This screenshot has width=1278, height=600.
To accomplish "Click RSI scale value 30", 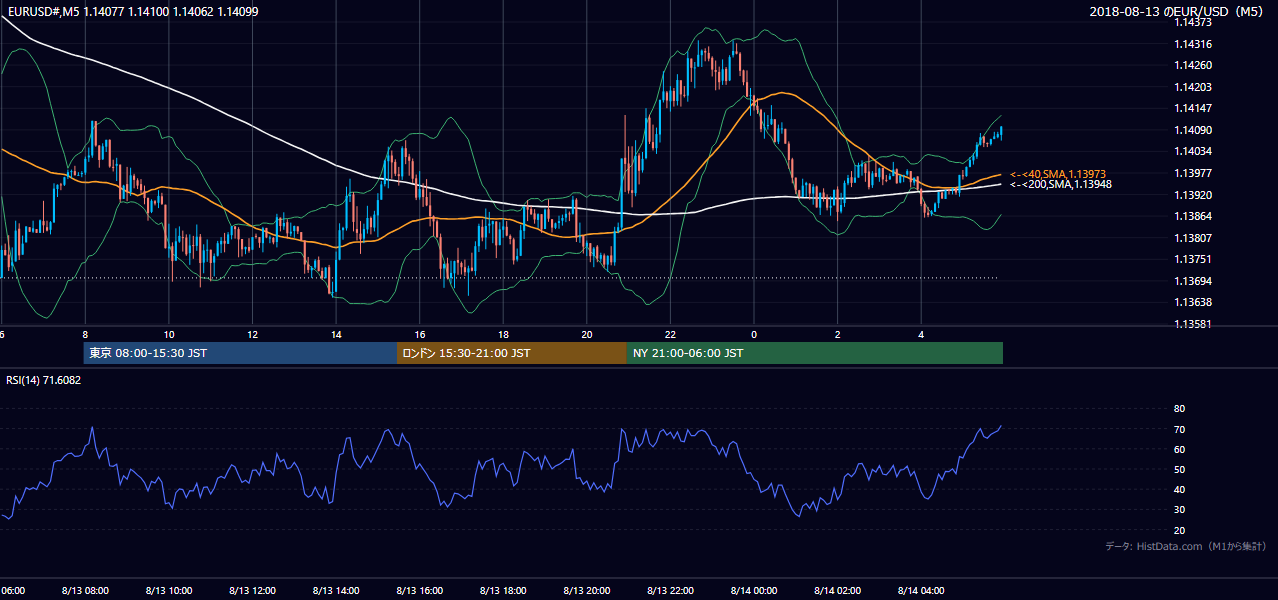I will click(x=1179, y=510).
